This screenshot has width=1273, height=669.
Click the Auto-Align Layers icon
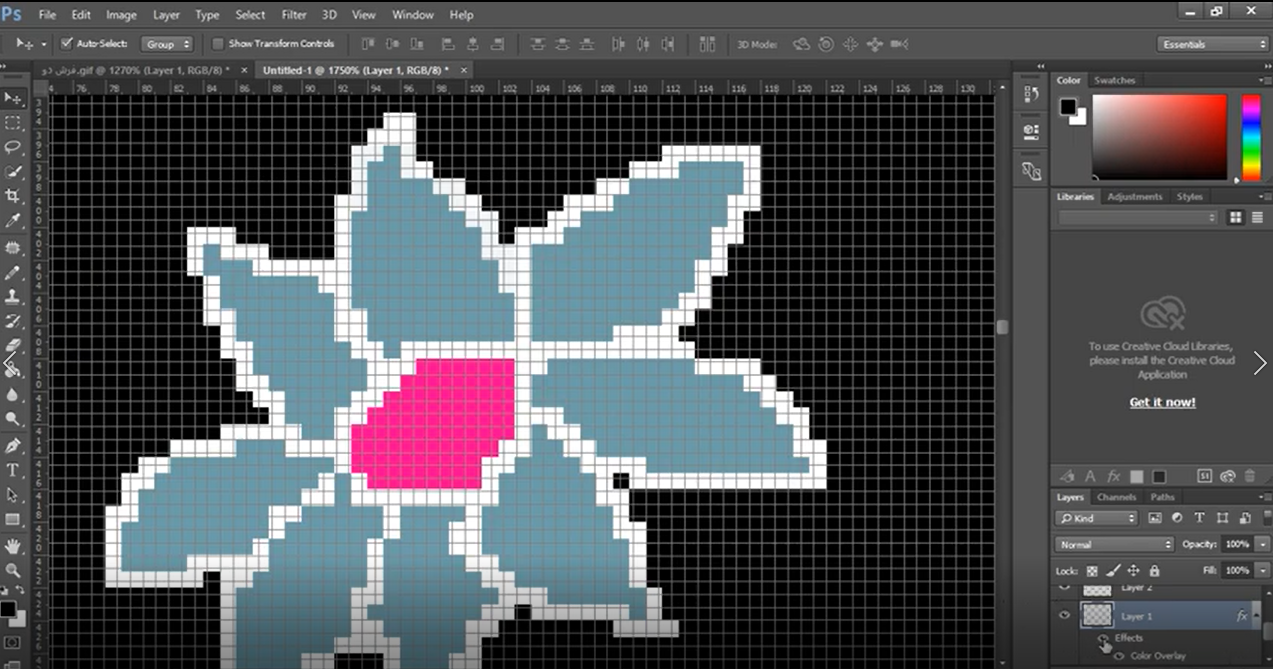tap(708, 44)
